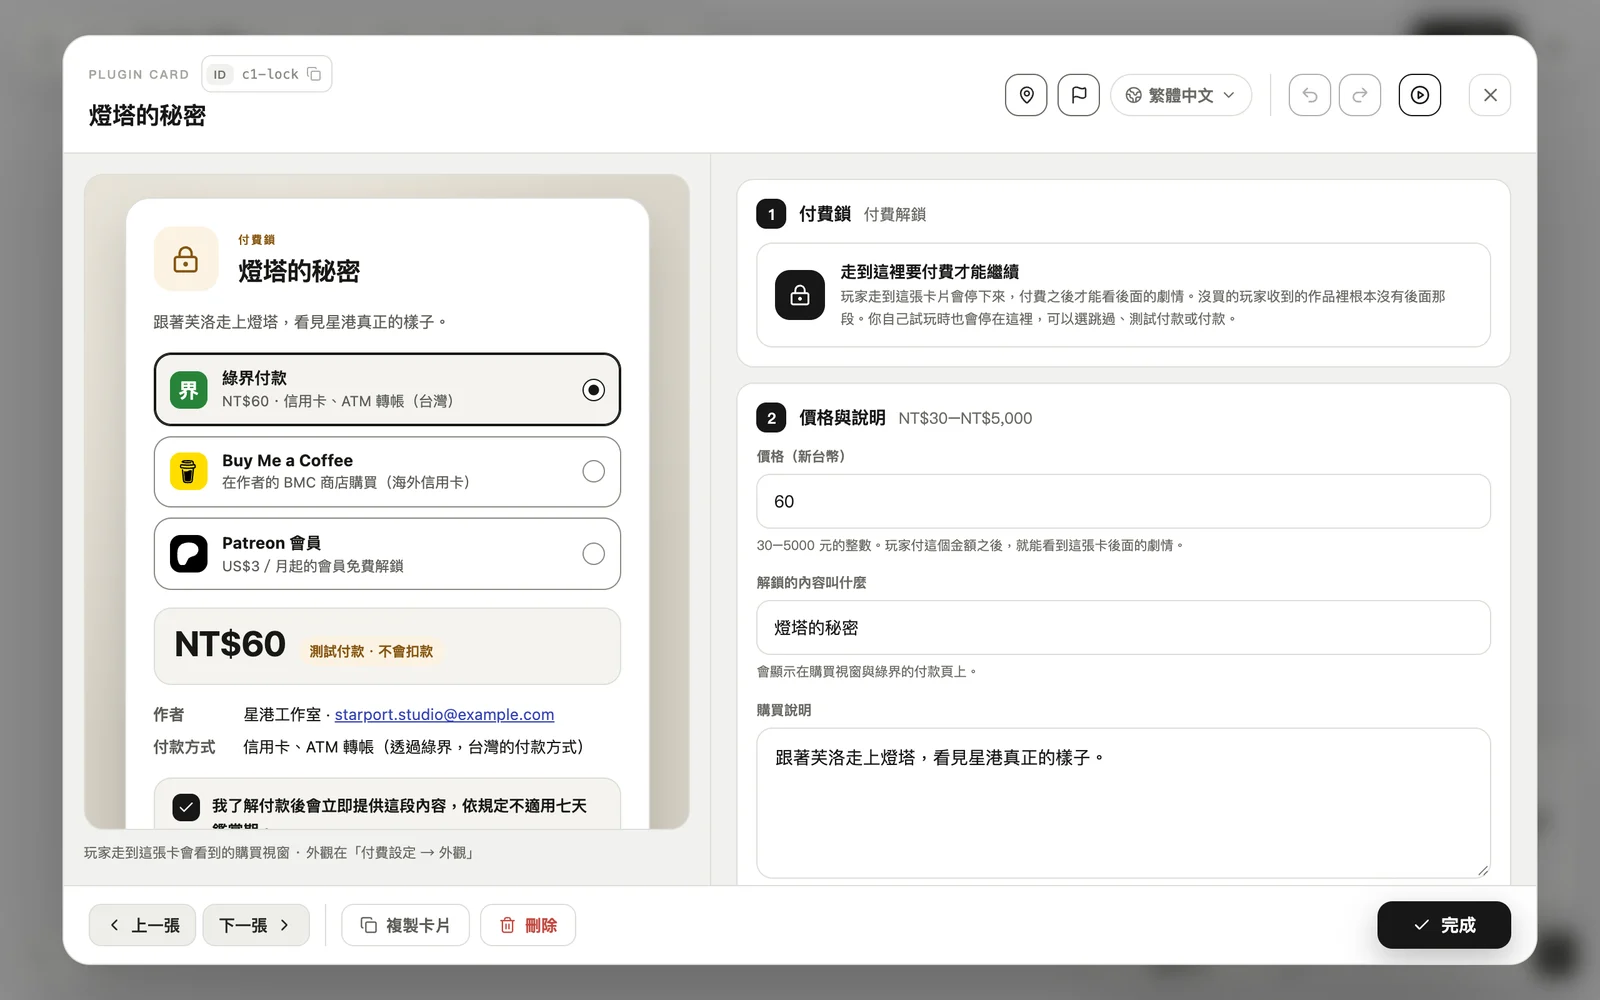Click the 購買說明 description textarea
Viewport: 1600px width, 1000px height.
point(1123,803)
